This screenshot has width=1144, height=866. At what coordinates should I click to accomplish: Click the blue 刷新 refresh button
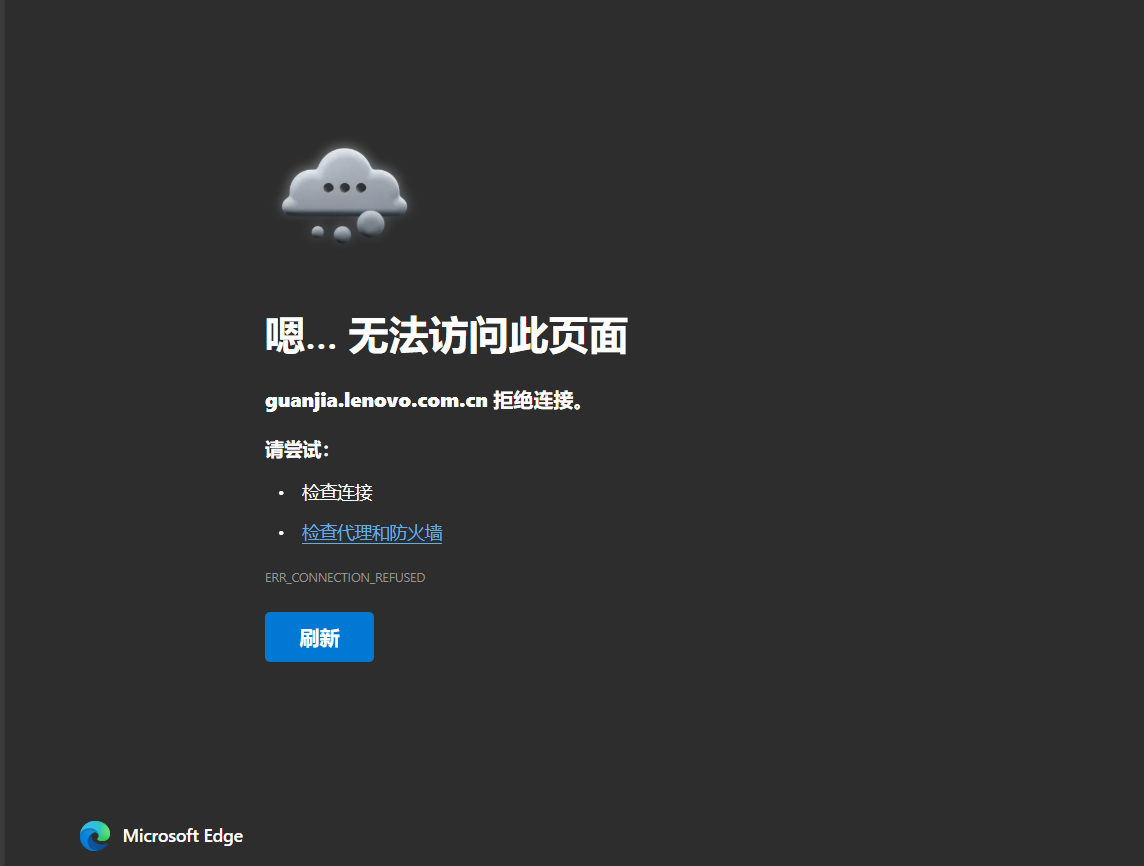319,637
